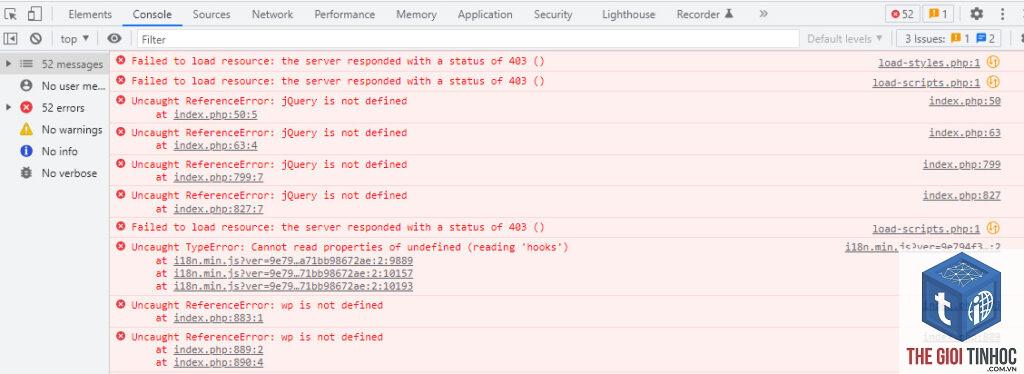Switch to the Elements tab
The width and height of the screenshot is (1024, 374).
90,14
